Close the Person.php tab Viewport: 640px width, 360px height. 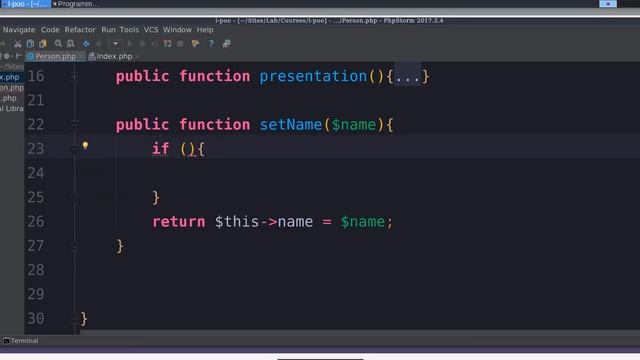[x=82, y=57]
